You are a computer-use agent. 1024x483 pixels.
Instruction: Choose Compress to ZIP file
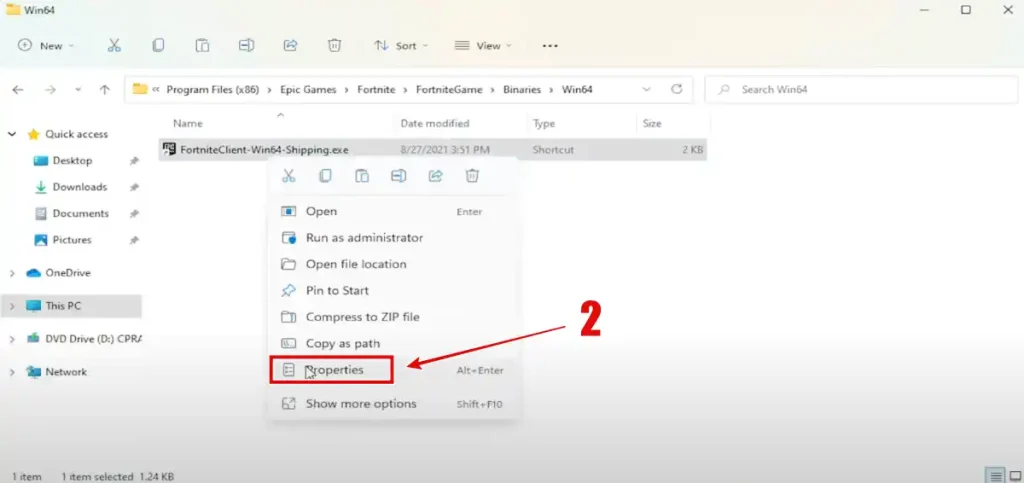coord(392,317)
